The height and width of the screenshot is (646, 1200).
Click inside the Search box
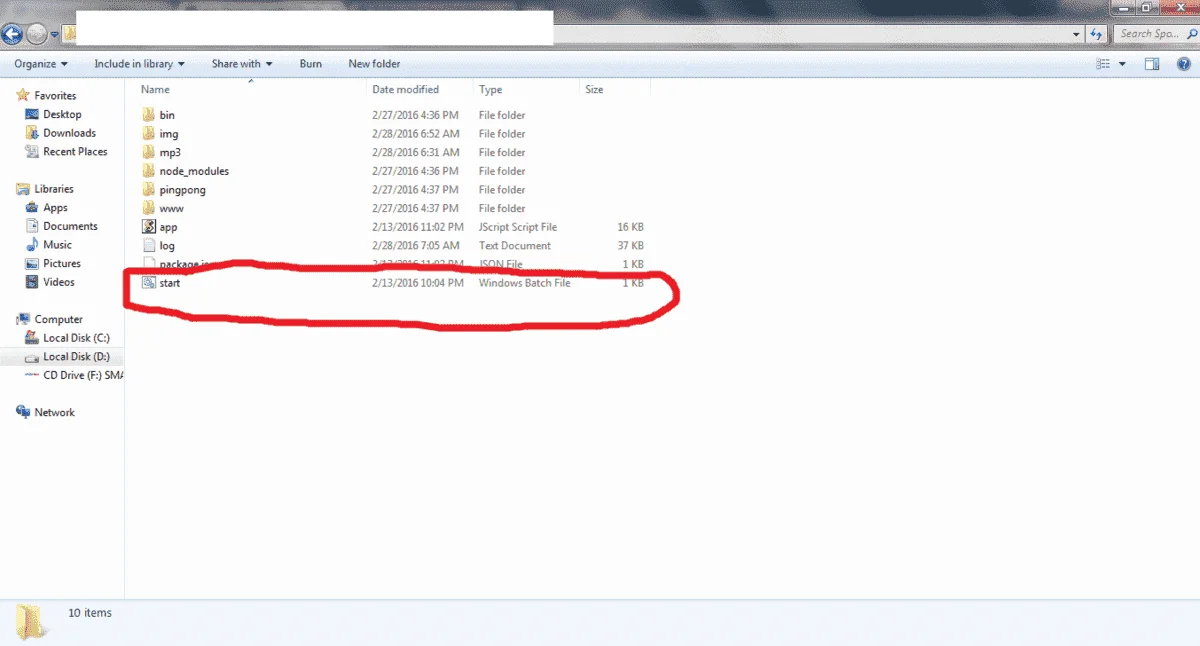(x=1157, y=34)
